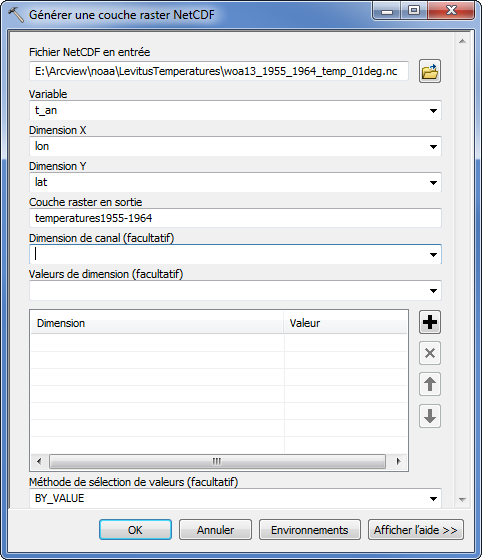Move dimension row up with arrow button
Viewport: 482px width, 560px height.
tap(430, 384)
